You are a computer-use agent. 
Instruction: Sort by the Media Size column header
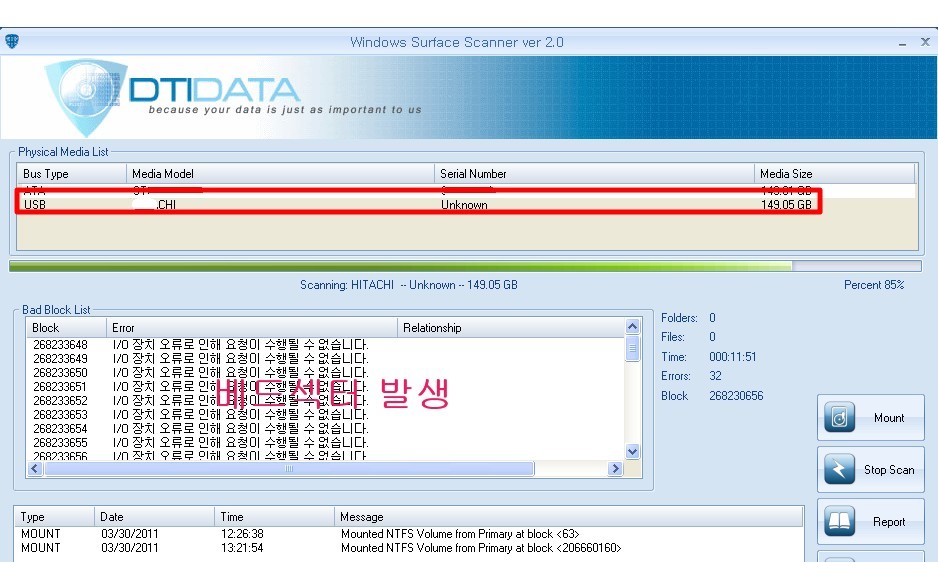click(x=835, y=174)
